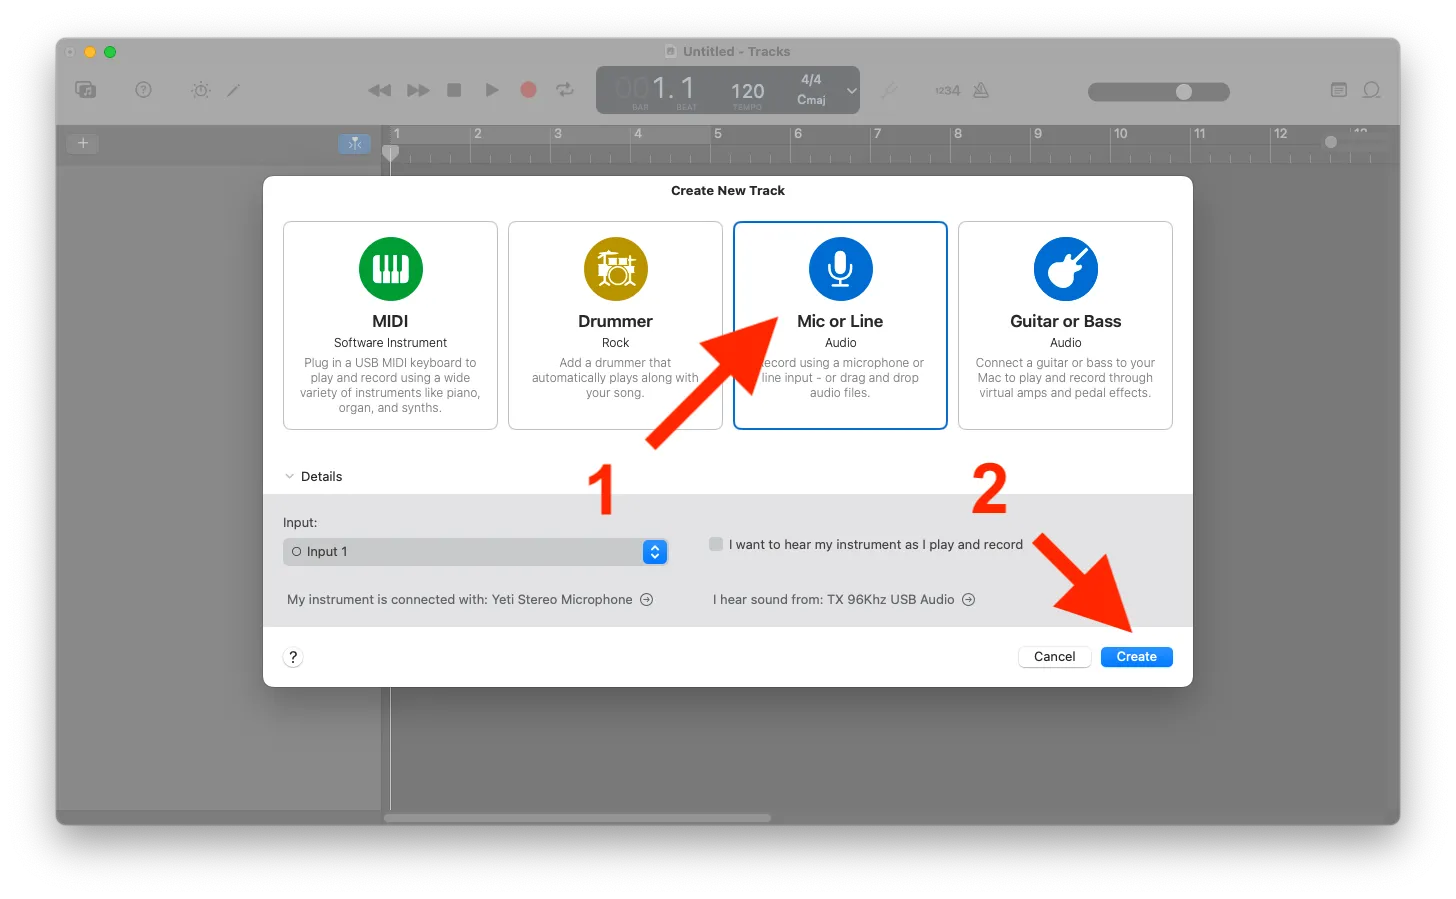Select the Input 1 radio button
Viewport: 1456px width, 899px height.
296,551
